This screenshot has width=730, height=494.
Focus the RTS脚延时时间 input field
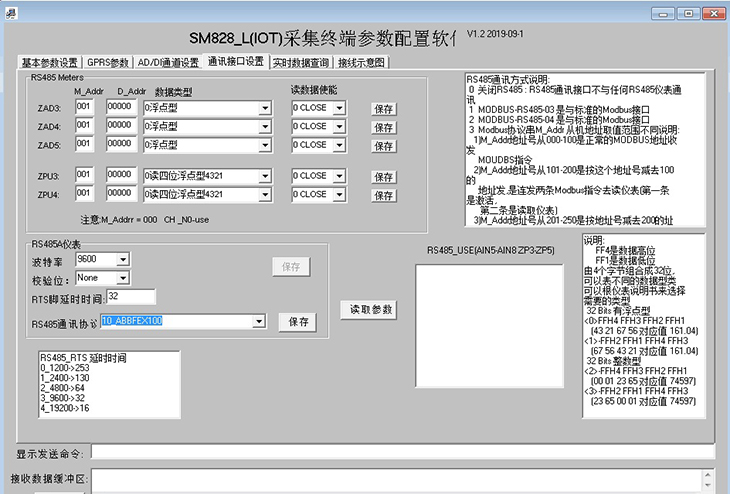130,297
